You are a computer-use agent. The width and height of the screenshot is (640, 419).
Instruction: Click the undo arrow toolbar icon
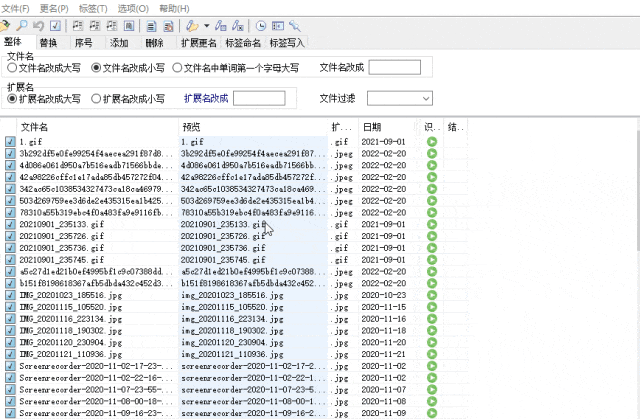[38, 26]
